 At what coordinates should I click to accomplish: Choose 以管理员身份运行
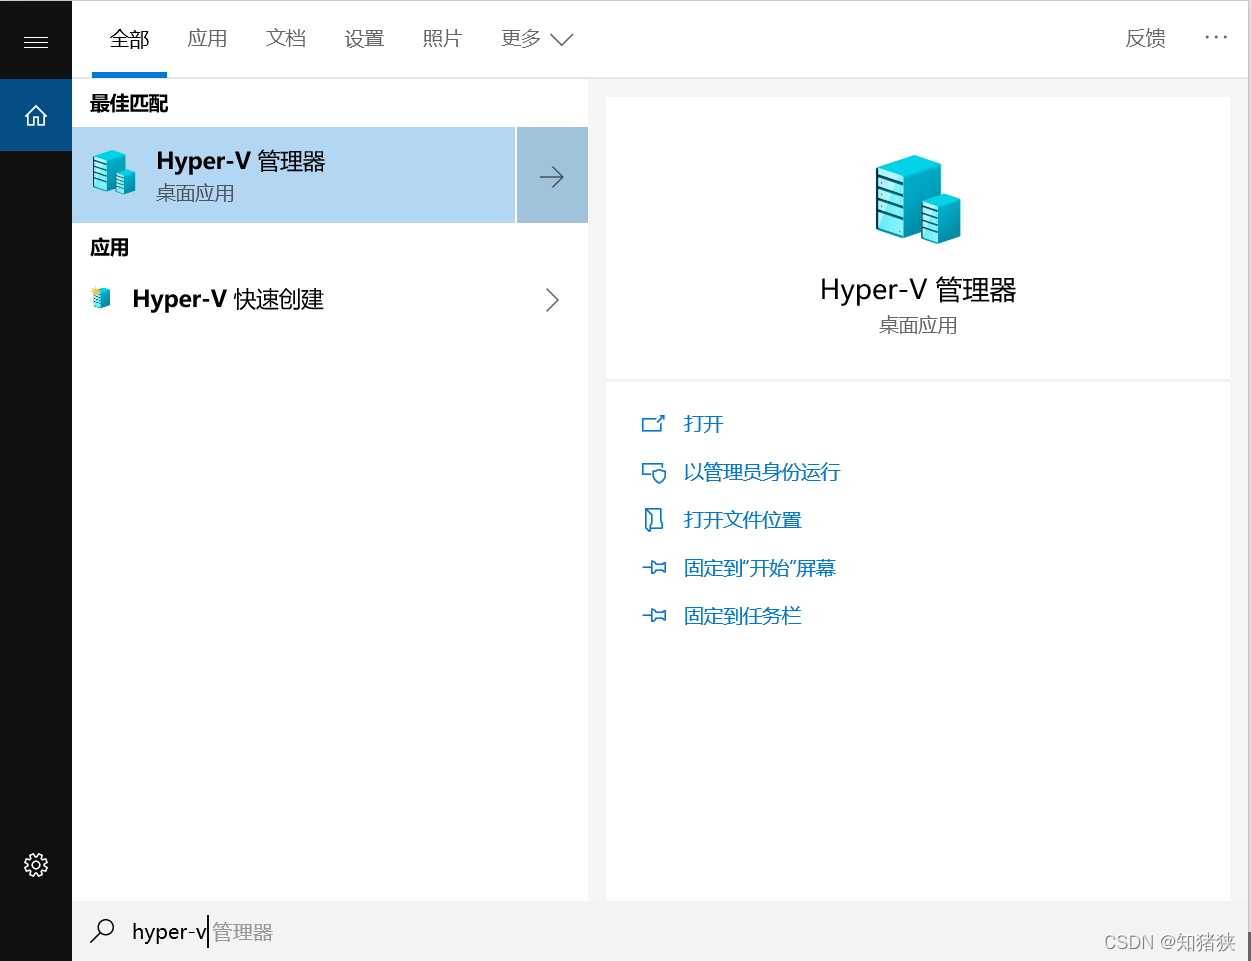762,472
